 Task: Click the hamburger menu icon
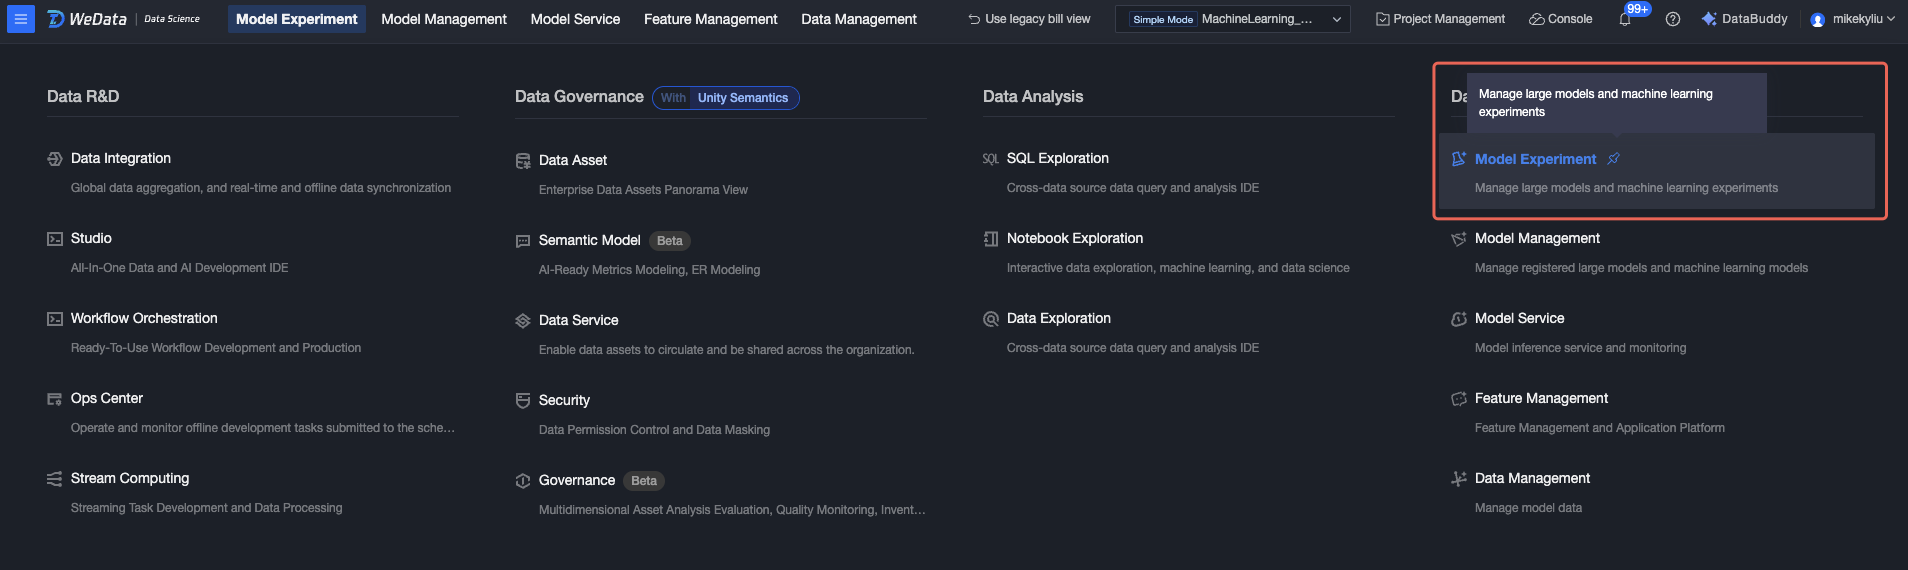(20, 19)
